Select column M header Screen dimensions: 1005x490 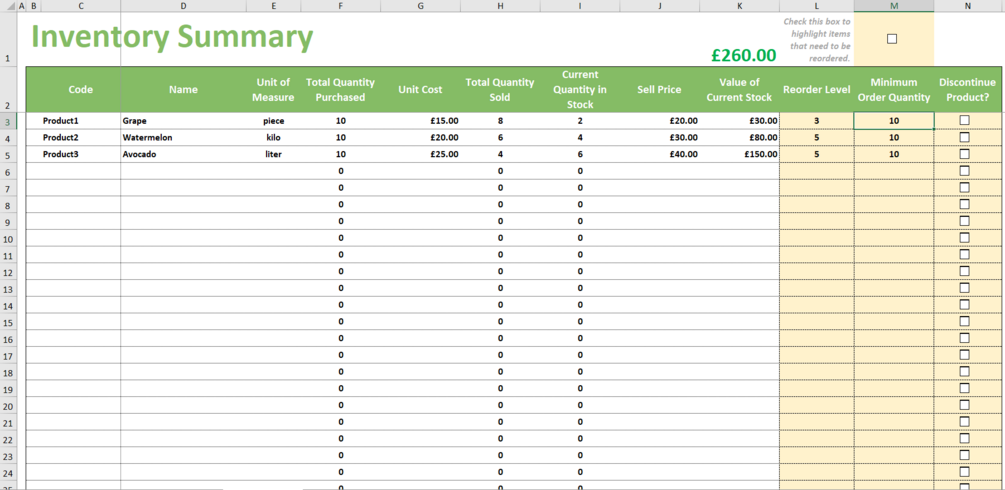[893, 6]
